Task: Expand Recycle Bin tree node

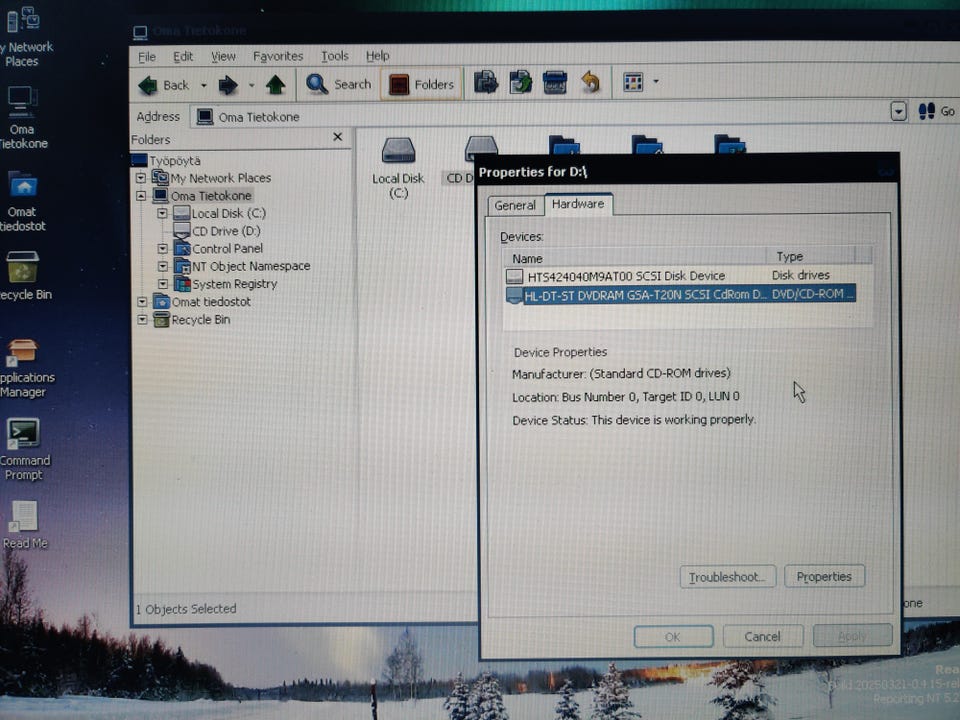Action: [x=142, y=320]
